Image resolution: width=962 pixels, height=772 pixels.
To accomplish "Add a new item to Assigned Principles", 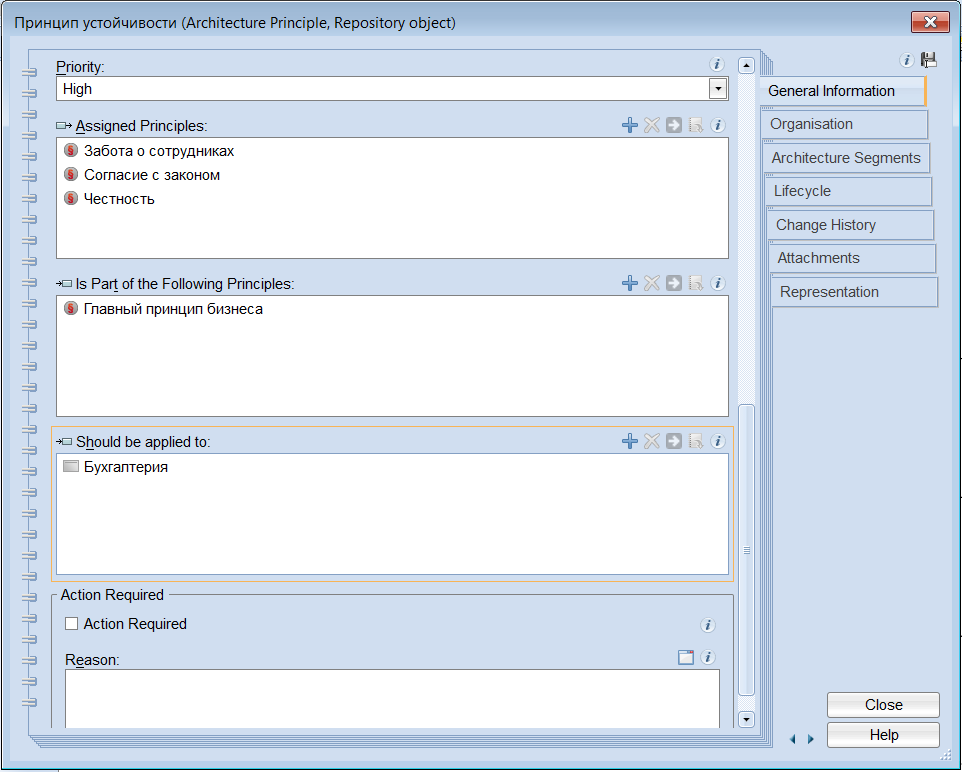I will [x=629, y=125].
